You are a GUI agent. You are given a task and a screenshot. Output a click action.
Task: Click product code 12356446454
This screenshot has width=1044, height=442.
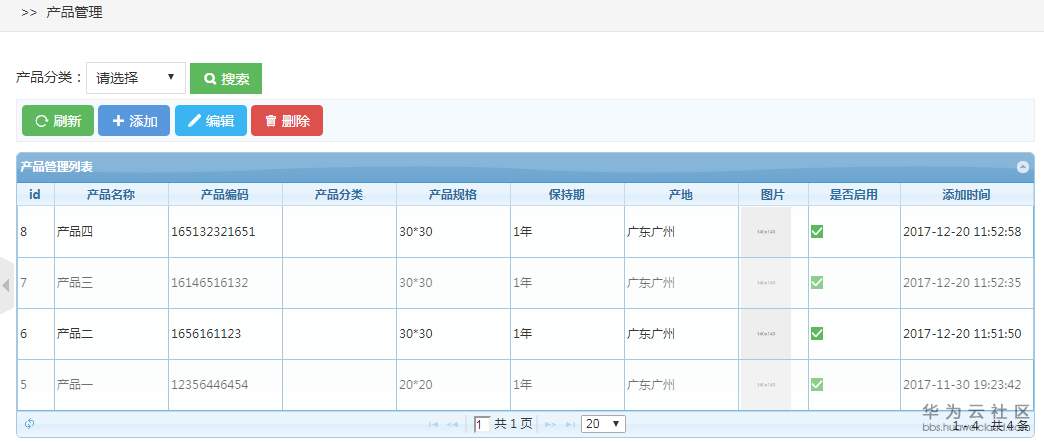[x=210, y=385]
